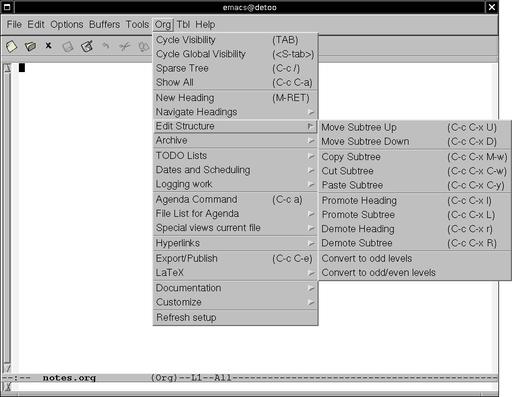Click the Undo arrow toolbar icon
Image resolution: width=512 pixels, height=397 pixels.
106,45
